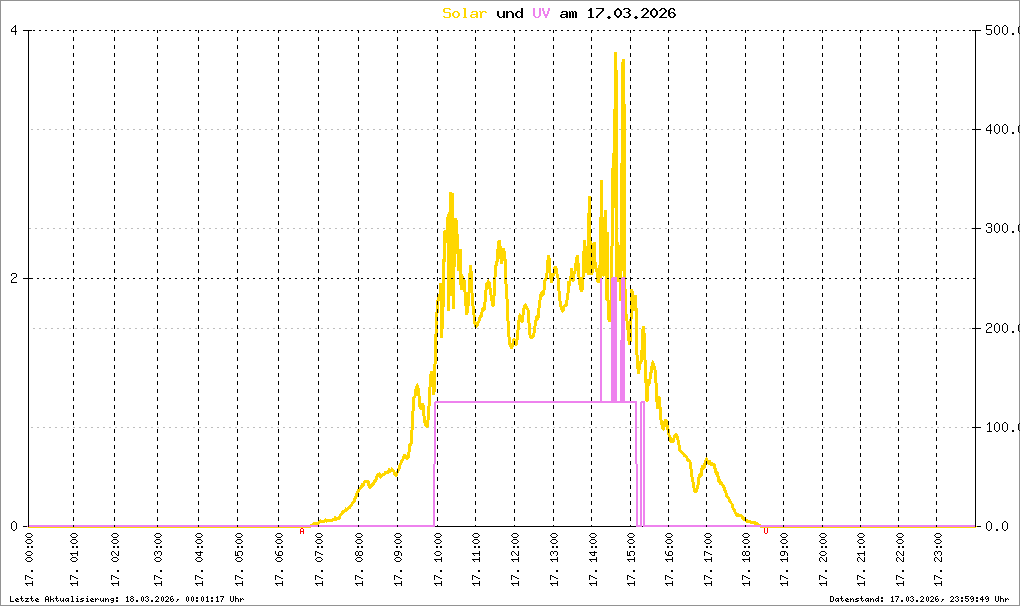Click the time axis label '17. 10:00'

(438, 559)
